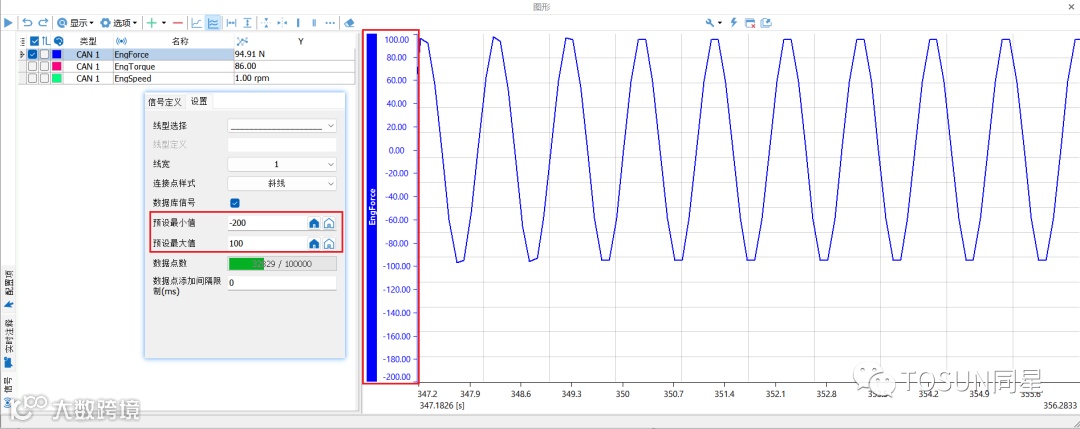1080x429 pixels.
Task: Toggle the 数据库信号 checkbox
Action: (x=235, y=203)
